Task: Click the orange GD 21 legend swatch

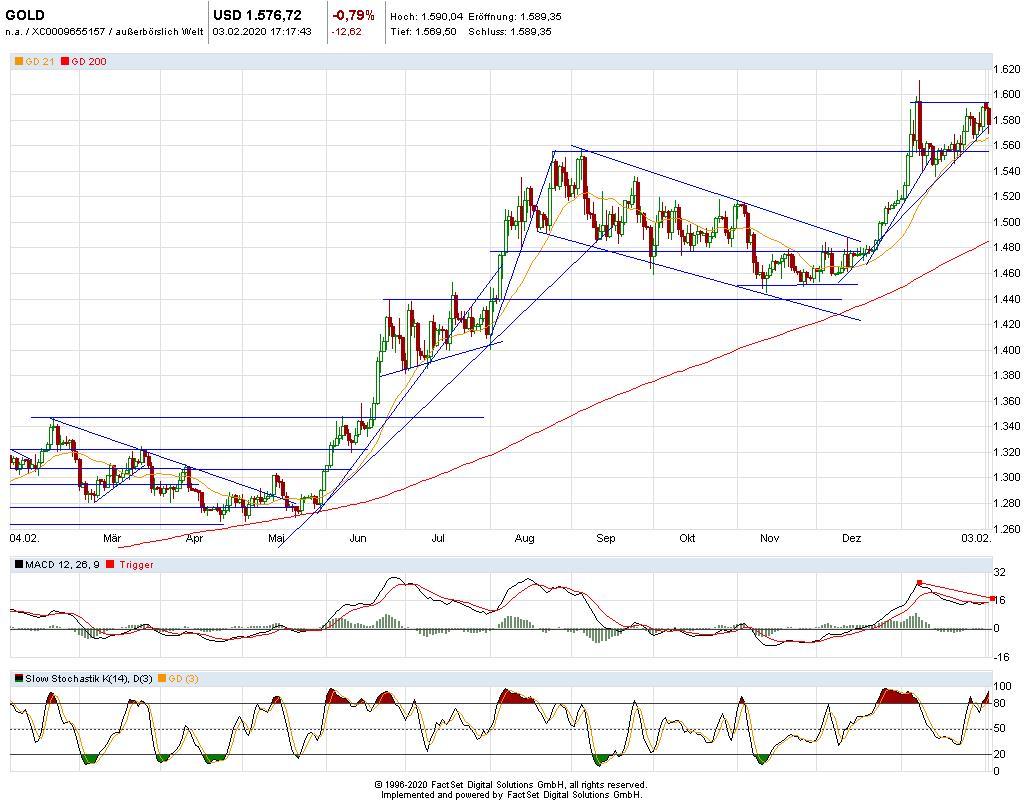Action: 18,62
